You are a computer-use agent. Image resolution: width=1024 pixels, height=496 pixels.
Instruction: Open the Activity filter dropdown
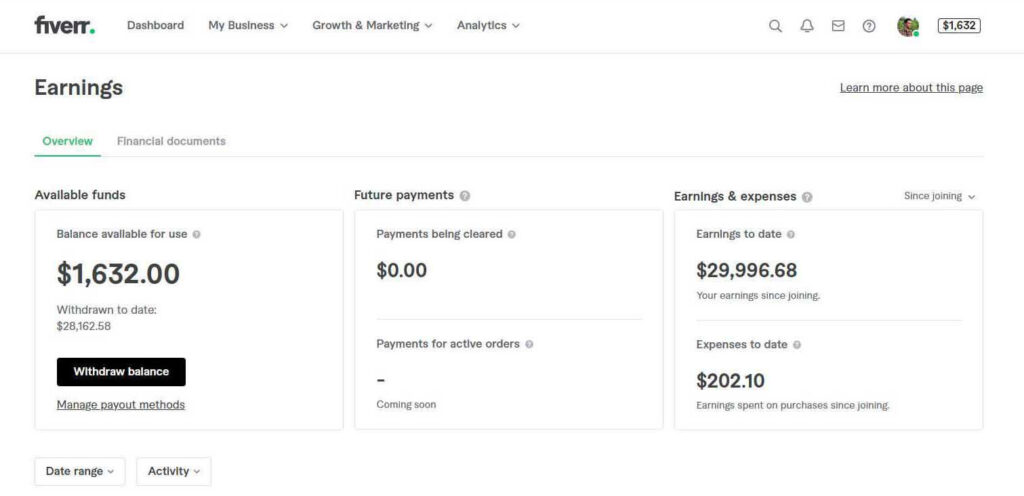174,471
